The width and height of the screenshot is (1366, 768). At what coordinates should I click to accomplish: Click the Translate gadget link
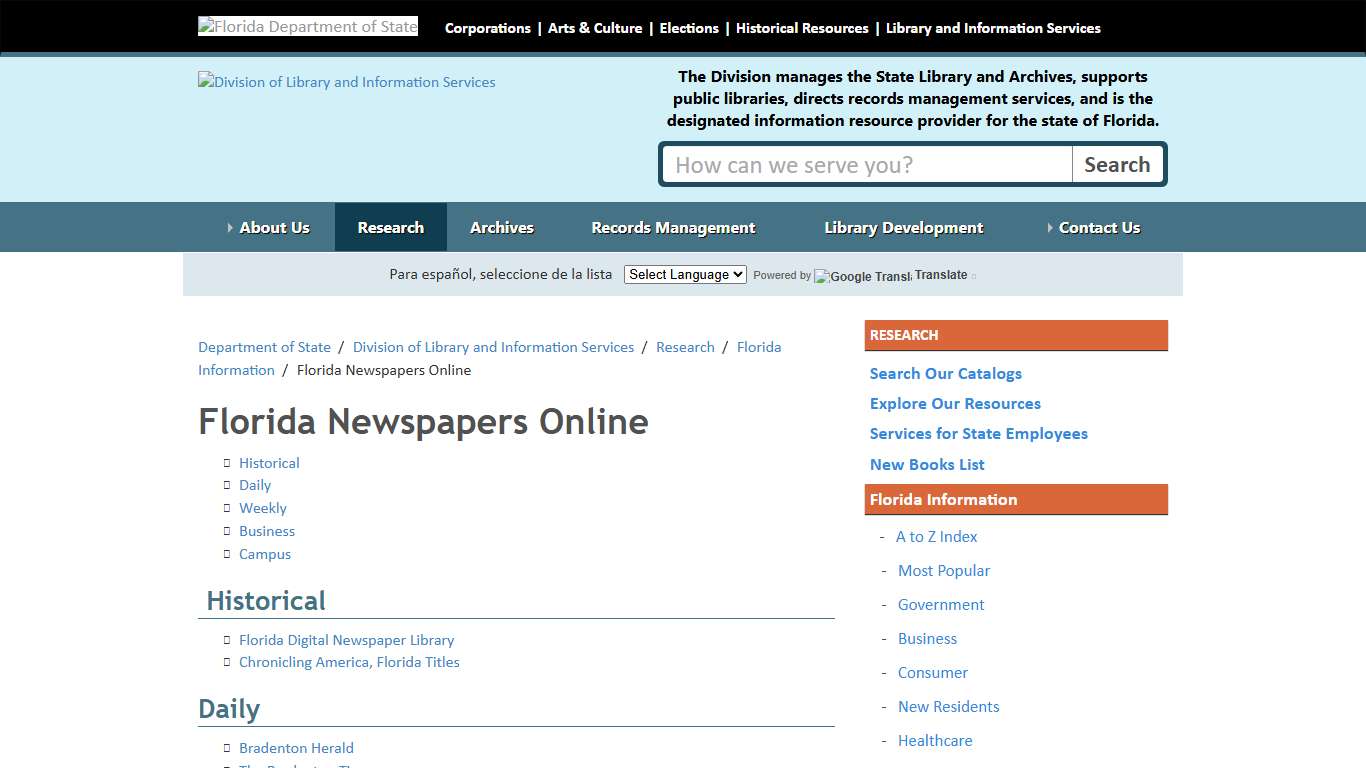pyautogui.click(x=943, y=274)
